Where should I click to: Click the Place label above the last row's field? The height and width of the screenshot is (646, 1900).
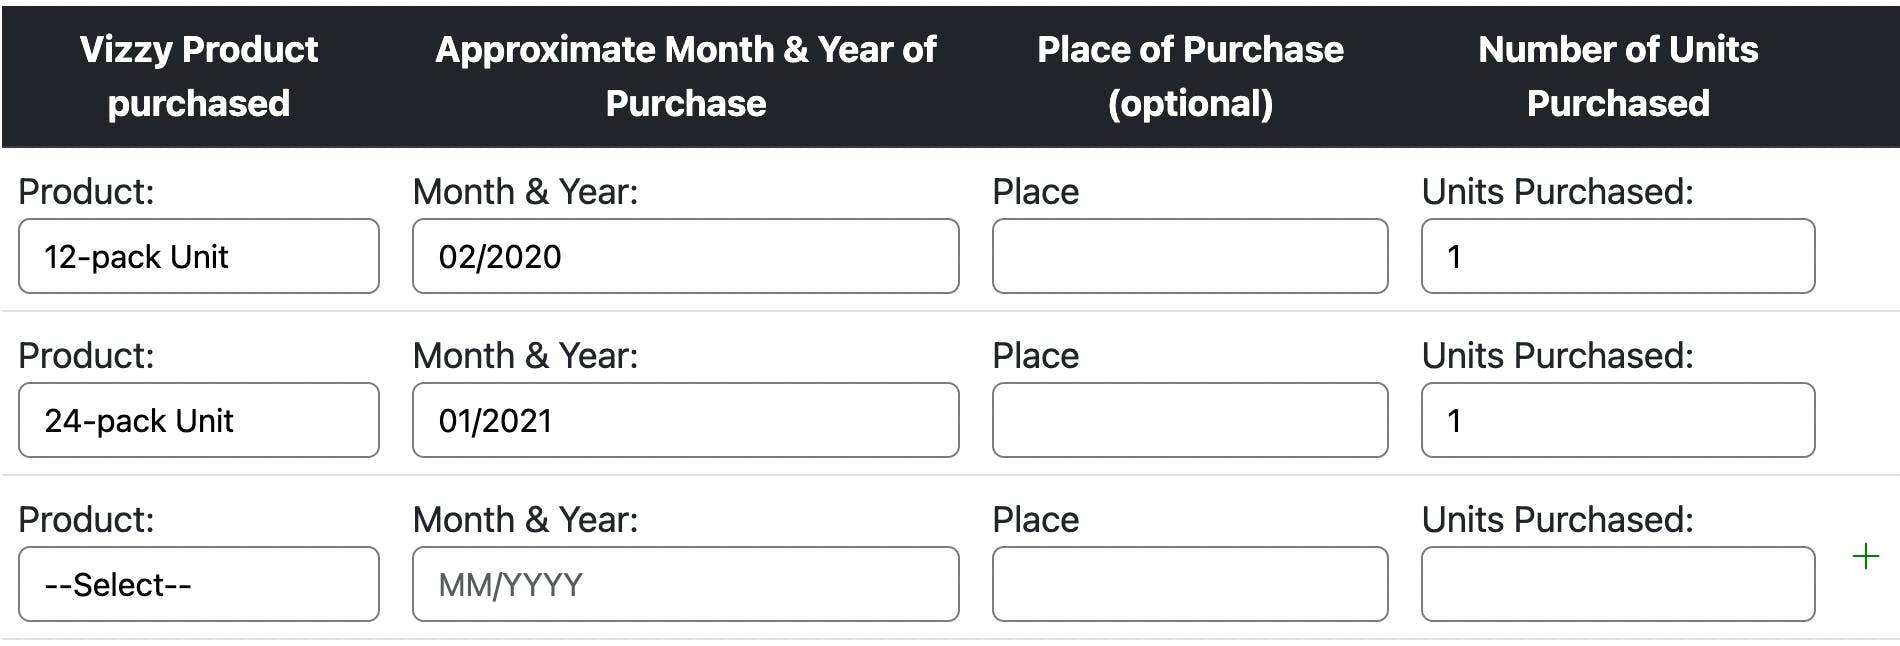pos(1035,520)
